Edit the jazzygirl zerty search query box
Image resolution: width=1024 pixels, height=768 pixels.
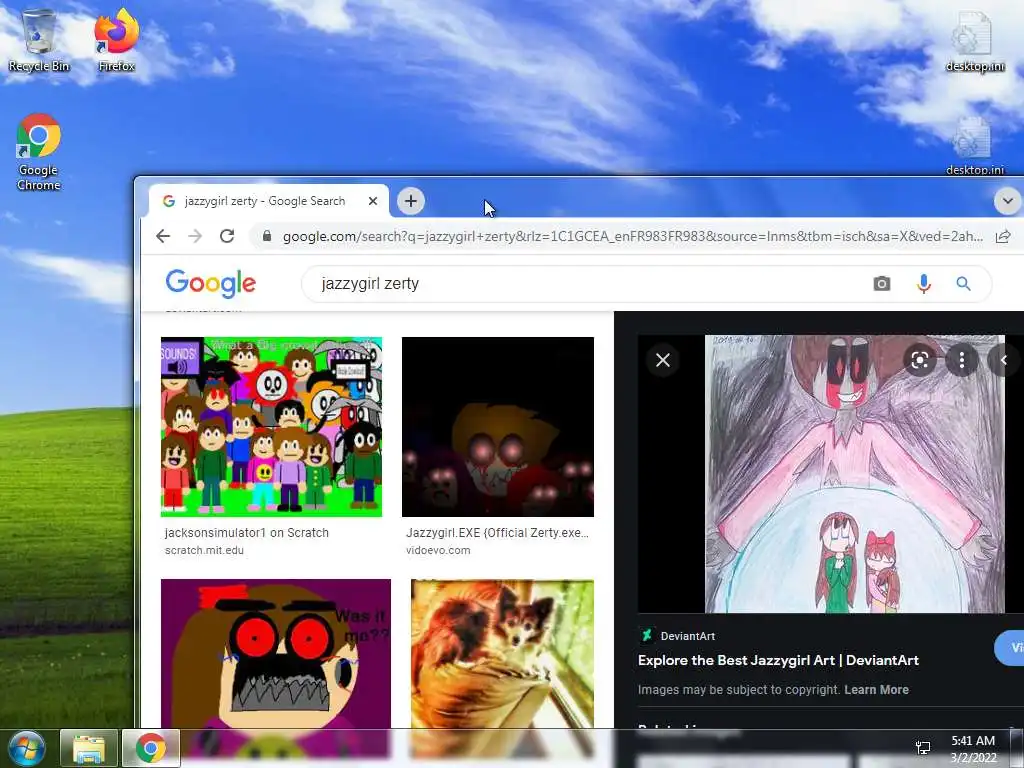[x=588, y=283]
